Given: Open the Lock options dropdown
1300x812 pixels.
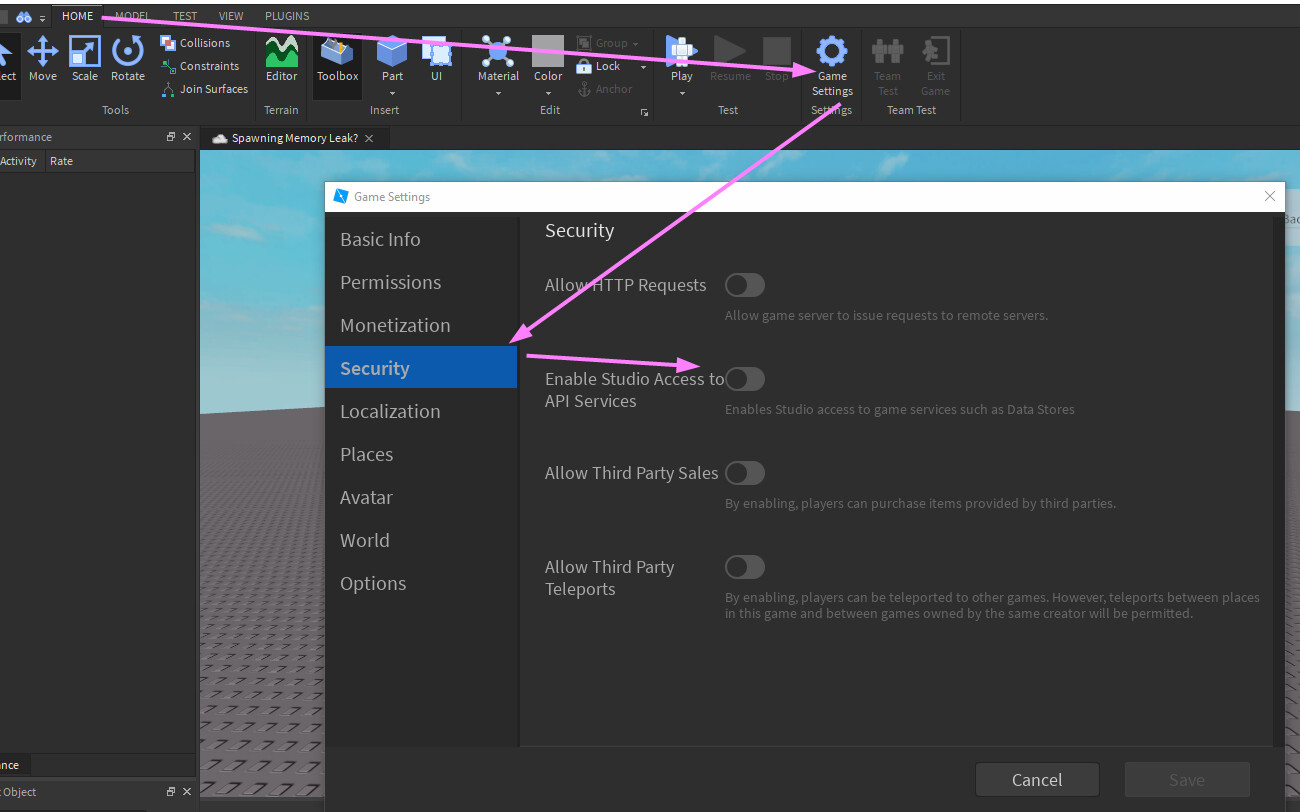Looking at the screenshot, I should click(643, 66).
